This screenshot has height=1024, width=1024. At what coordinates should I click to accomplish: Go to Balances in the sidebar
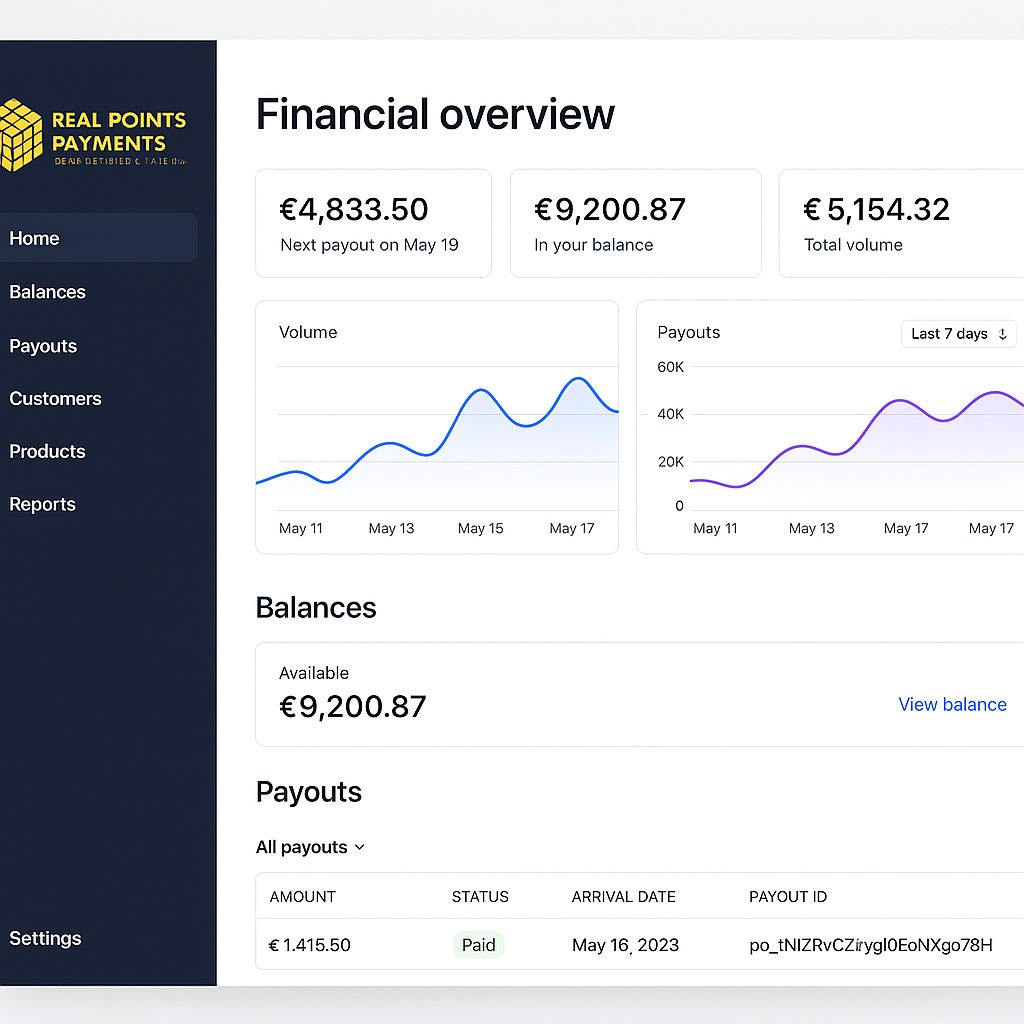pos(48,292)
